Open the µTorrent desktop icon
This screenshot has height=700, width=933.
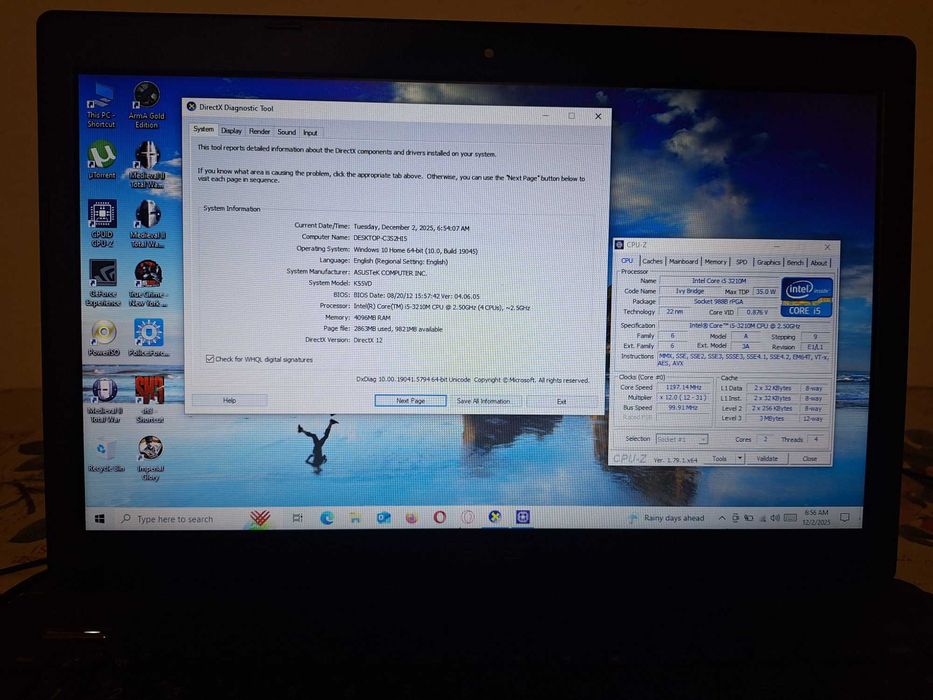click(102, 160)
